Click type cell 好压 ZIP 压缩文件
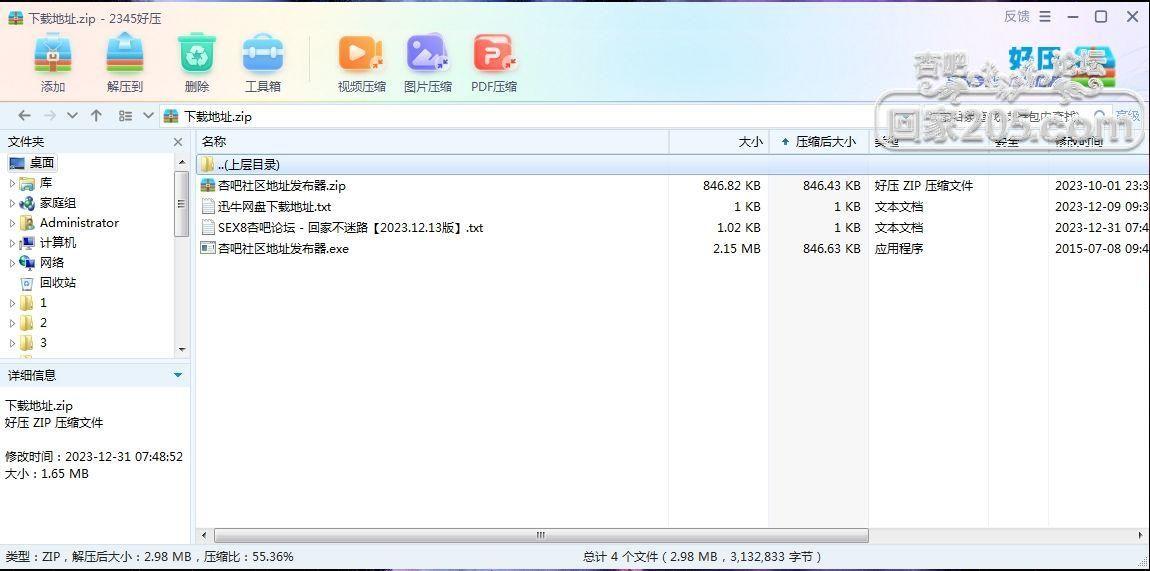This screenshot has height=571, width=1150. click(x=923, y=186)
